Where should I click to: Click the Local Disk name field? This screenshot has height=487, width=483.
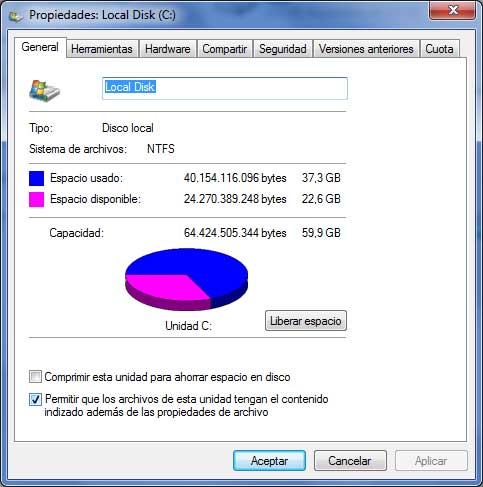(x=225, y=88)
